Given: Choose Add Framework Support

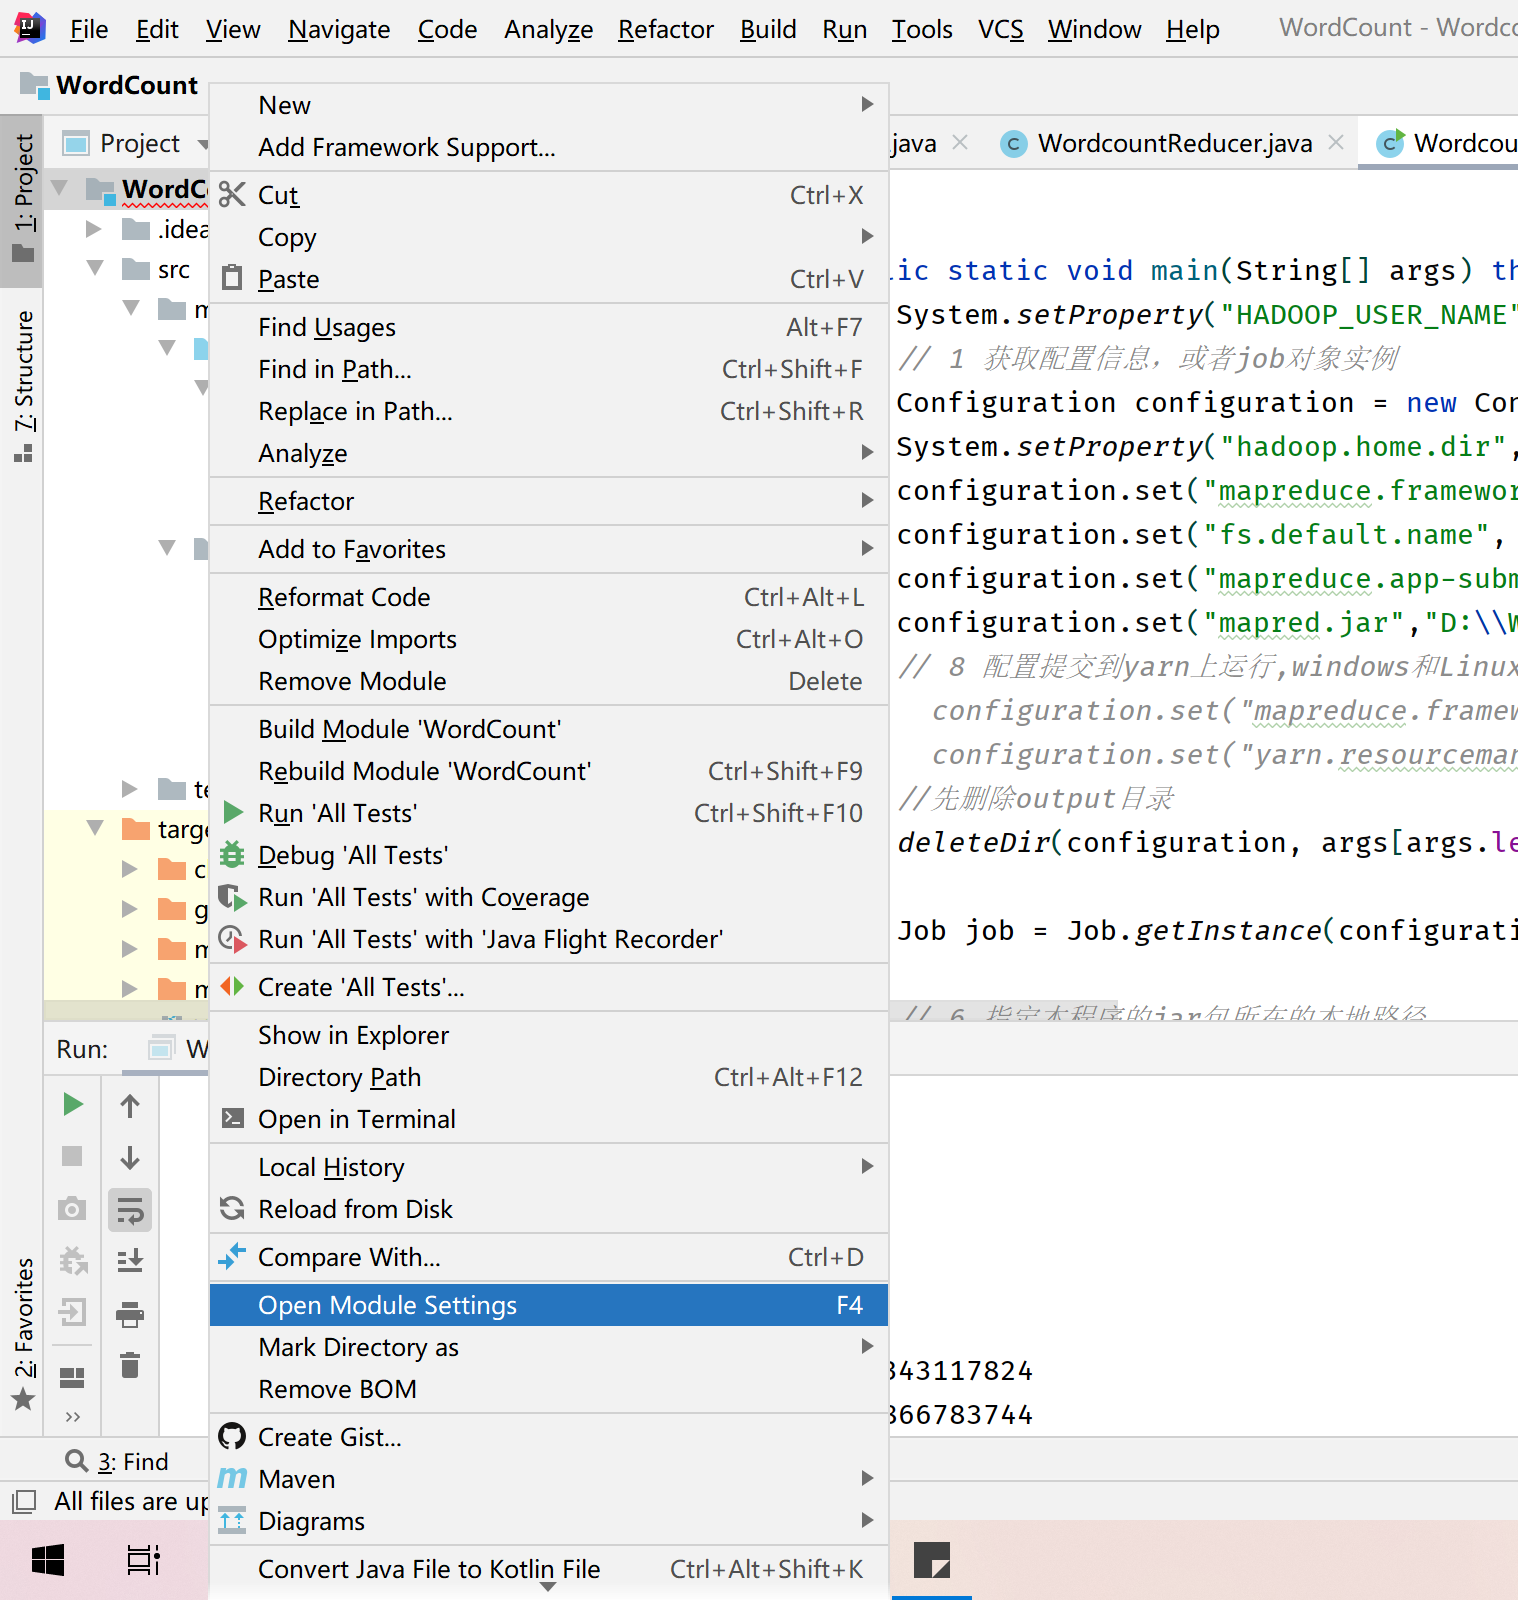Looking at the screenshot, I should [x=549, y=147].
